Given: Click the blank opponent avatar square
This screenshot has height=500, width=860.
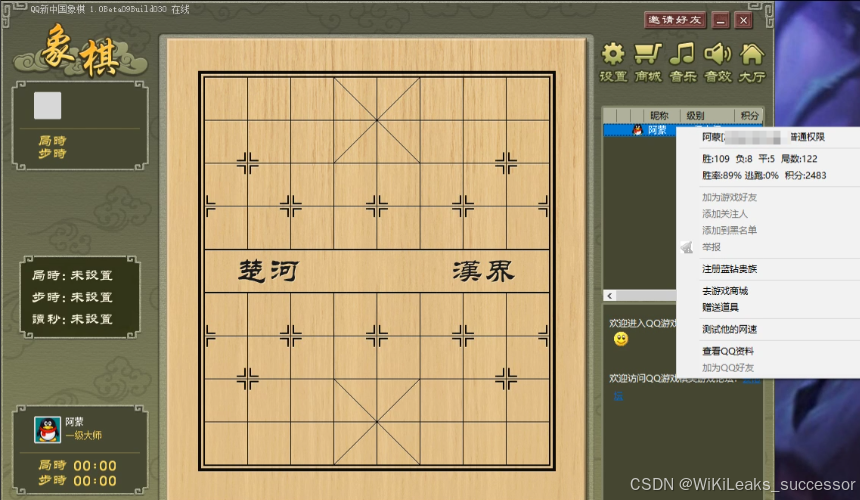Looking at the screenshot, I should (48, 105).
